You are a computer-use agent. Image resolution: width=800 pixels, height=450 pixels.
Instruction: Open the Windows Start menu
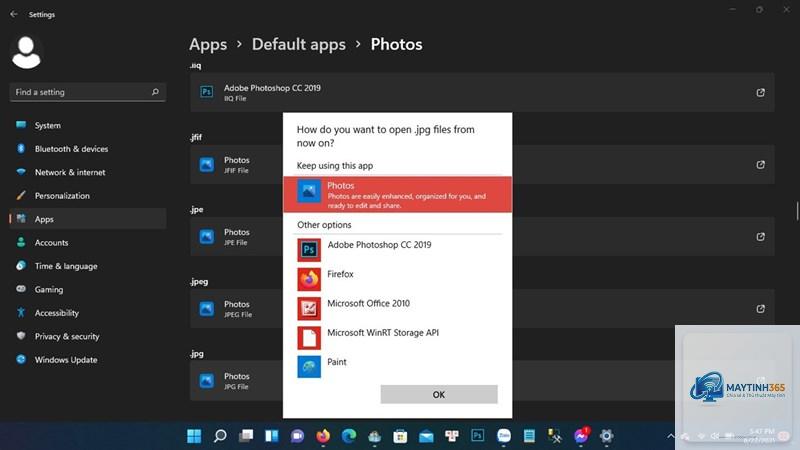[x=194, y=436]
